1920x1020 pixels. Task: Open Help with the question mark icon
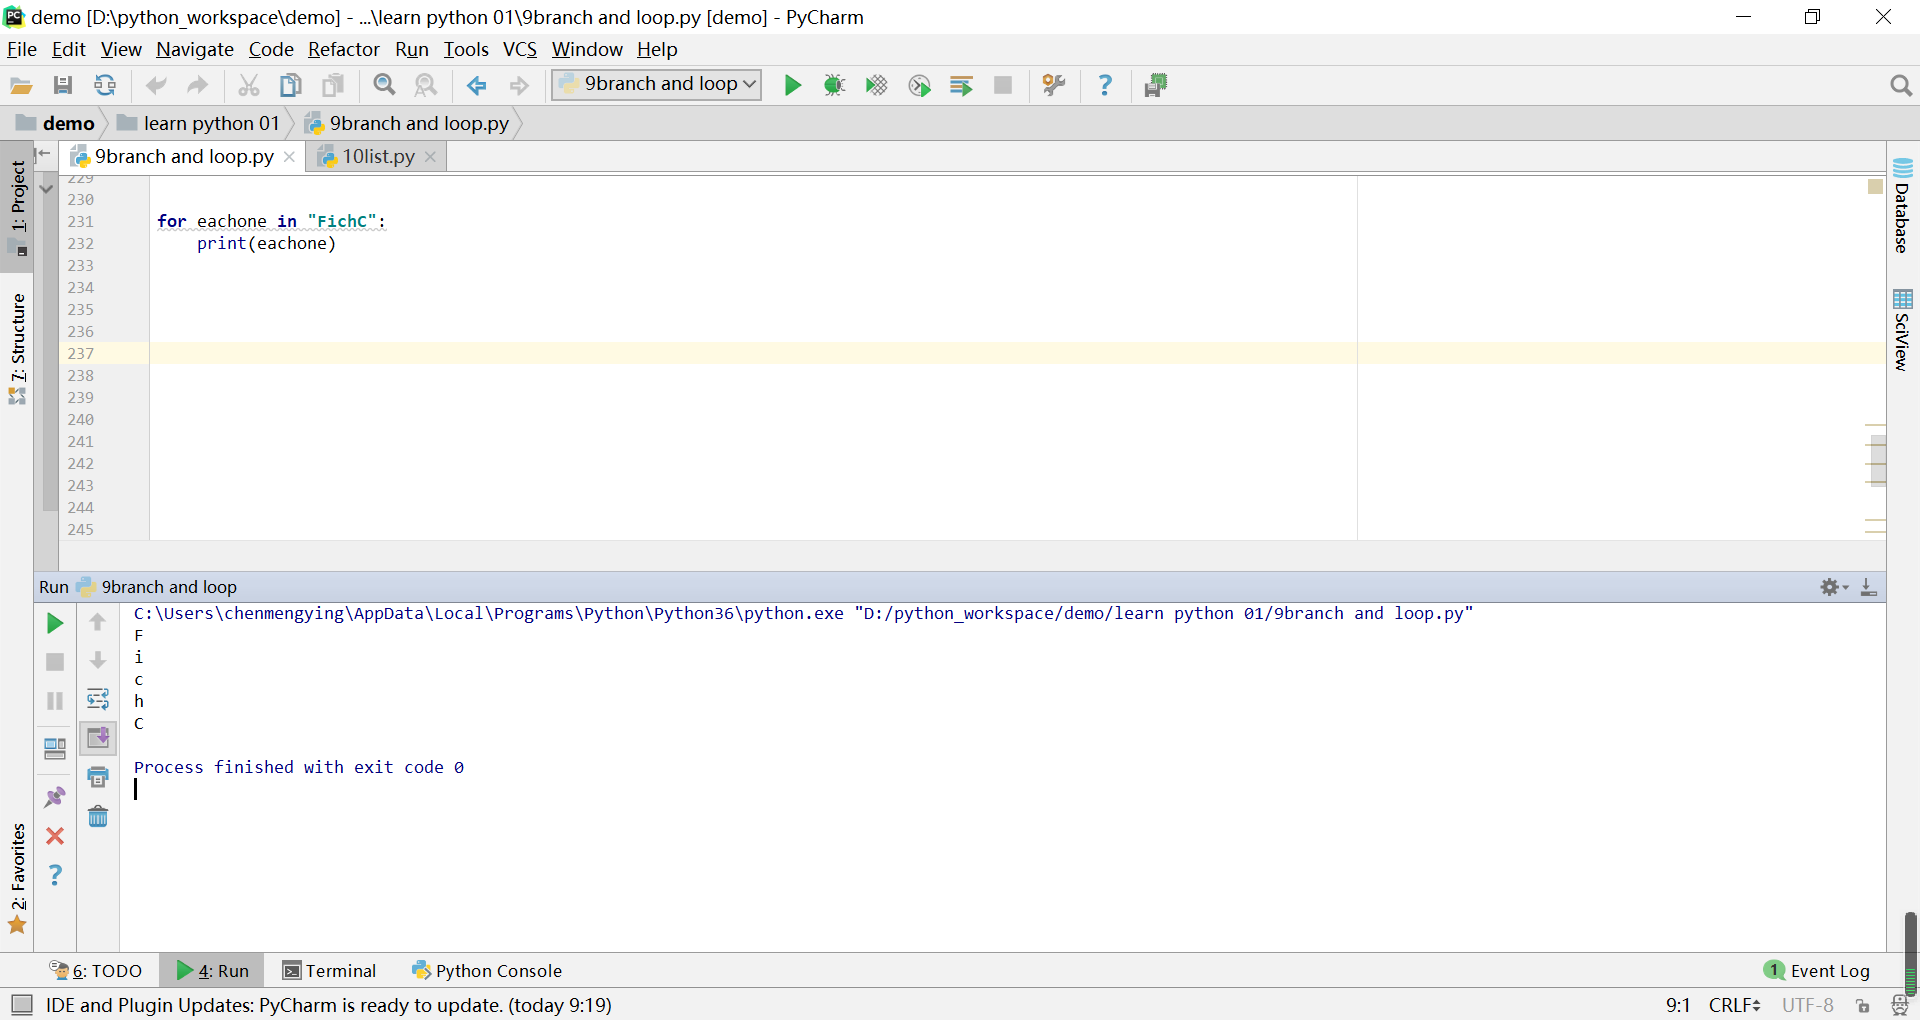(1105, 86)
